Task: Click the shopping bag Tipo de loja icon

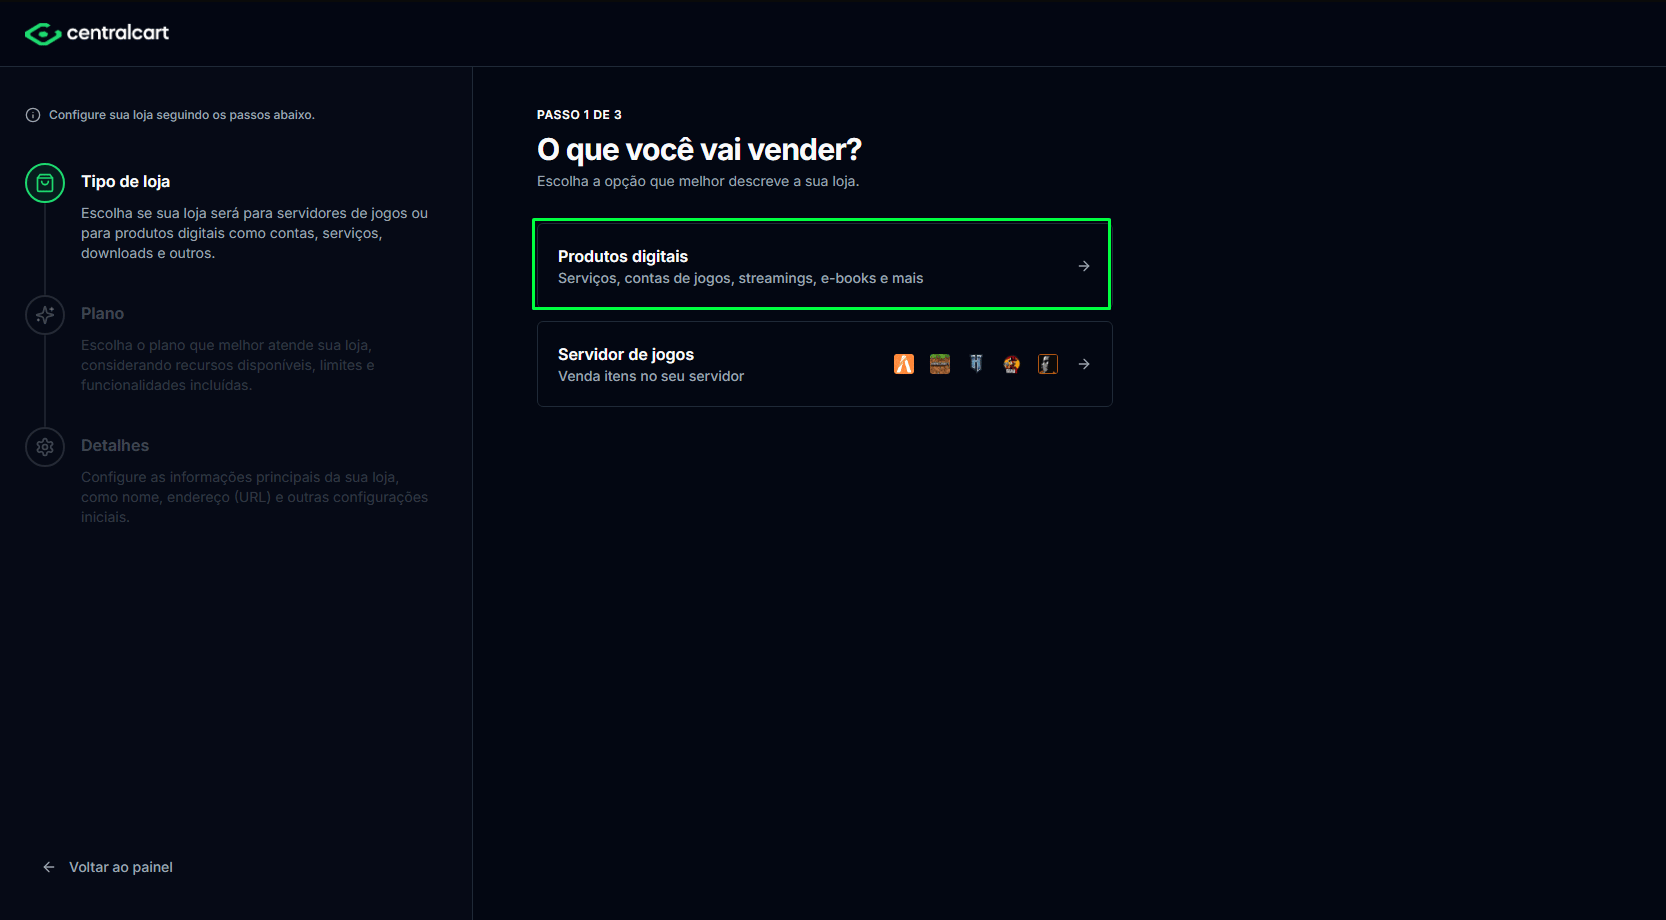Action: [45, 183]
